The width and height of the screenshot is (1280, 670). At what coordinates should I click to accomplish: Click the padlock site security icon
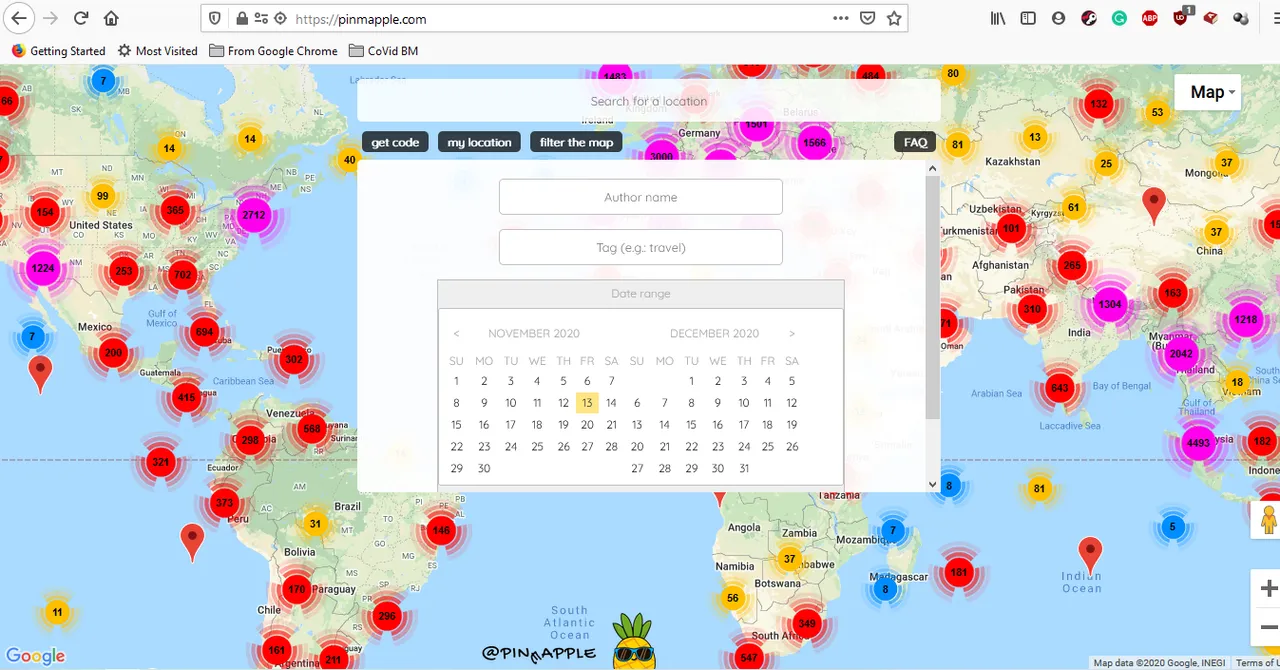pyautogui.click(x=242, y=18)
